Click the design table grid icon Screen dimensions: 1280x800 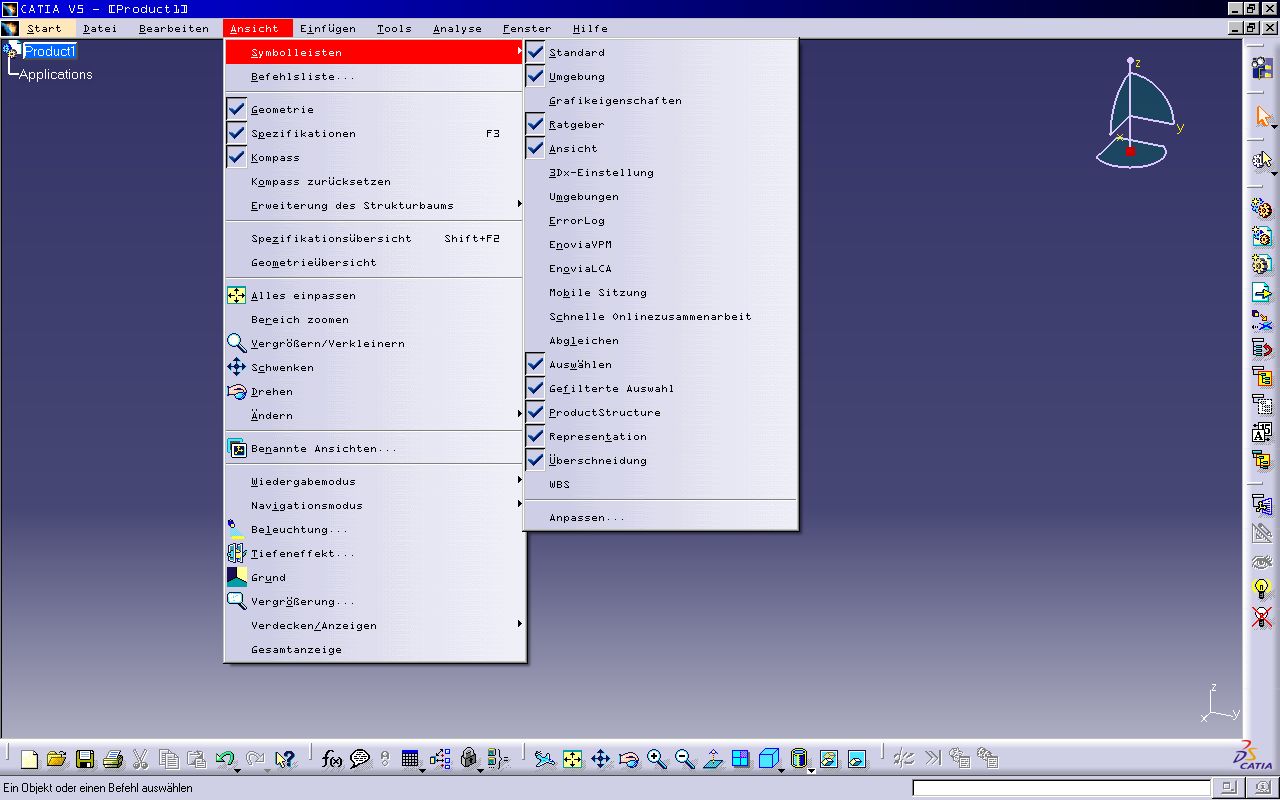pos(410,759)
